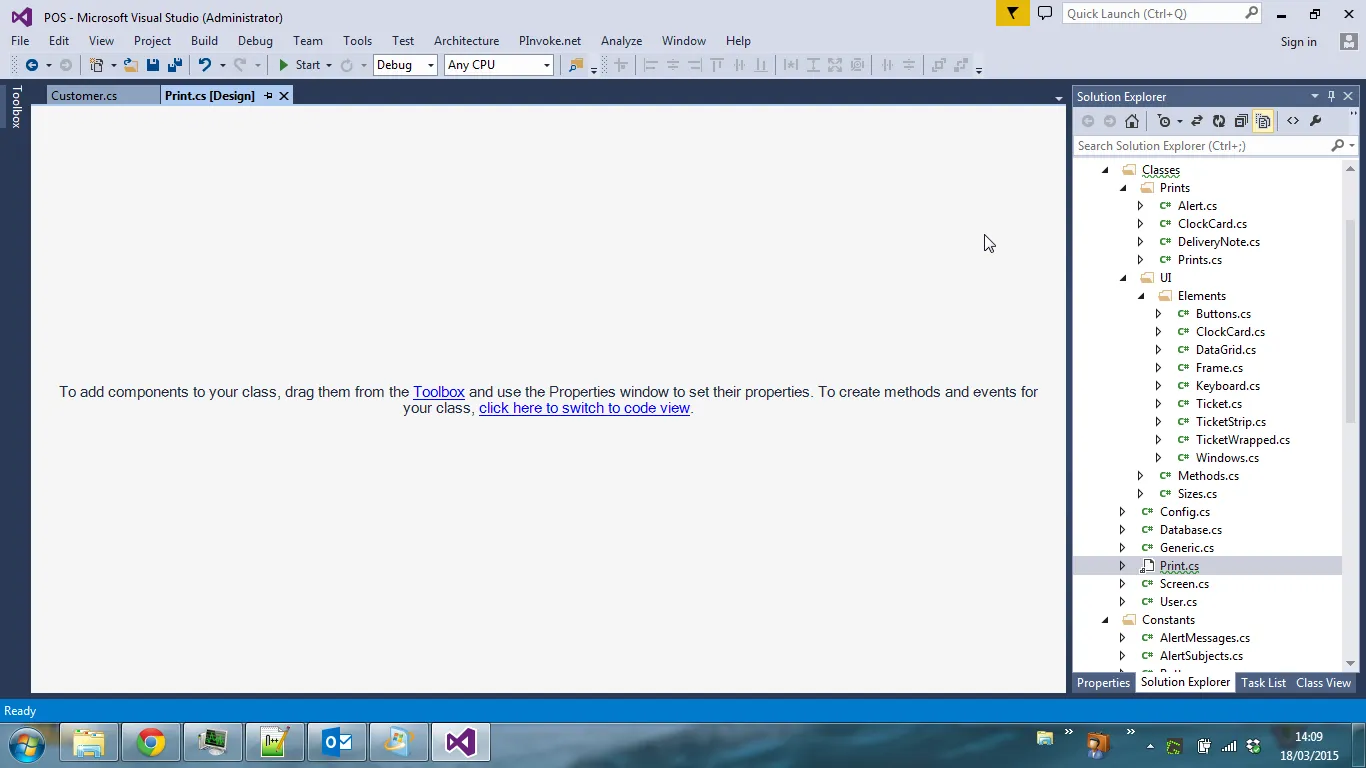Open the File menu

tap(20, 41)
